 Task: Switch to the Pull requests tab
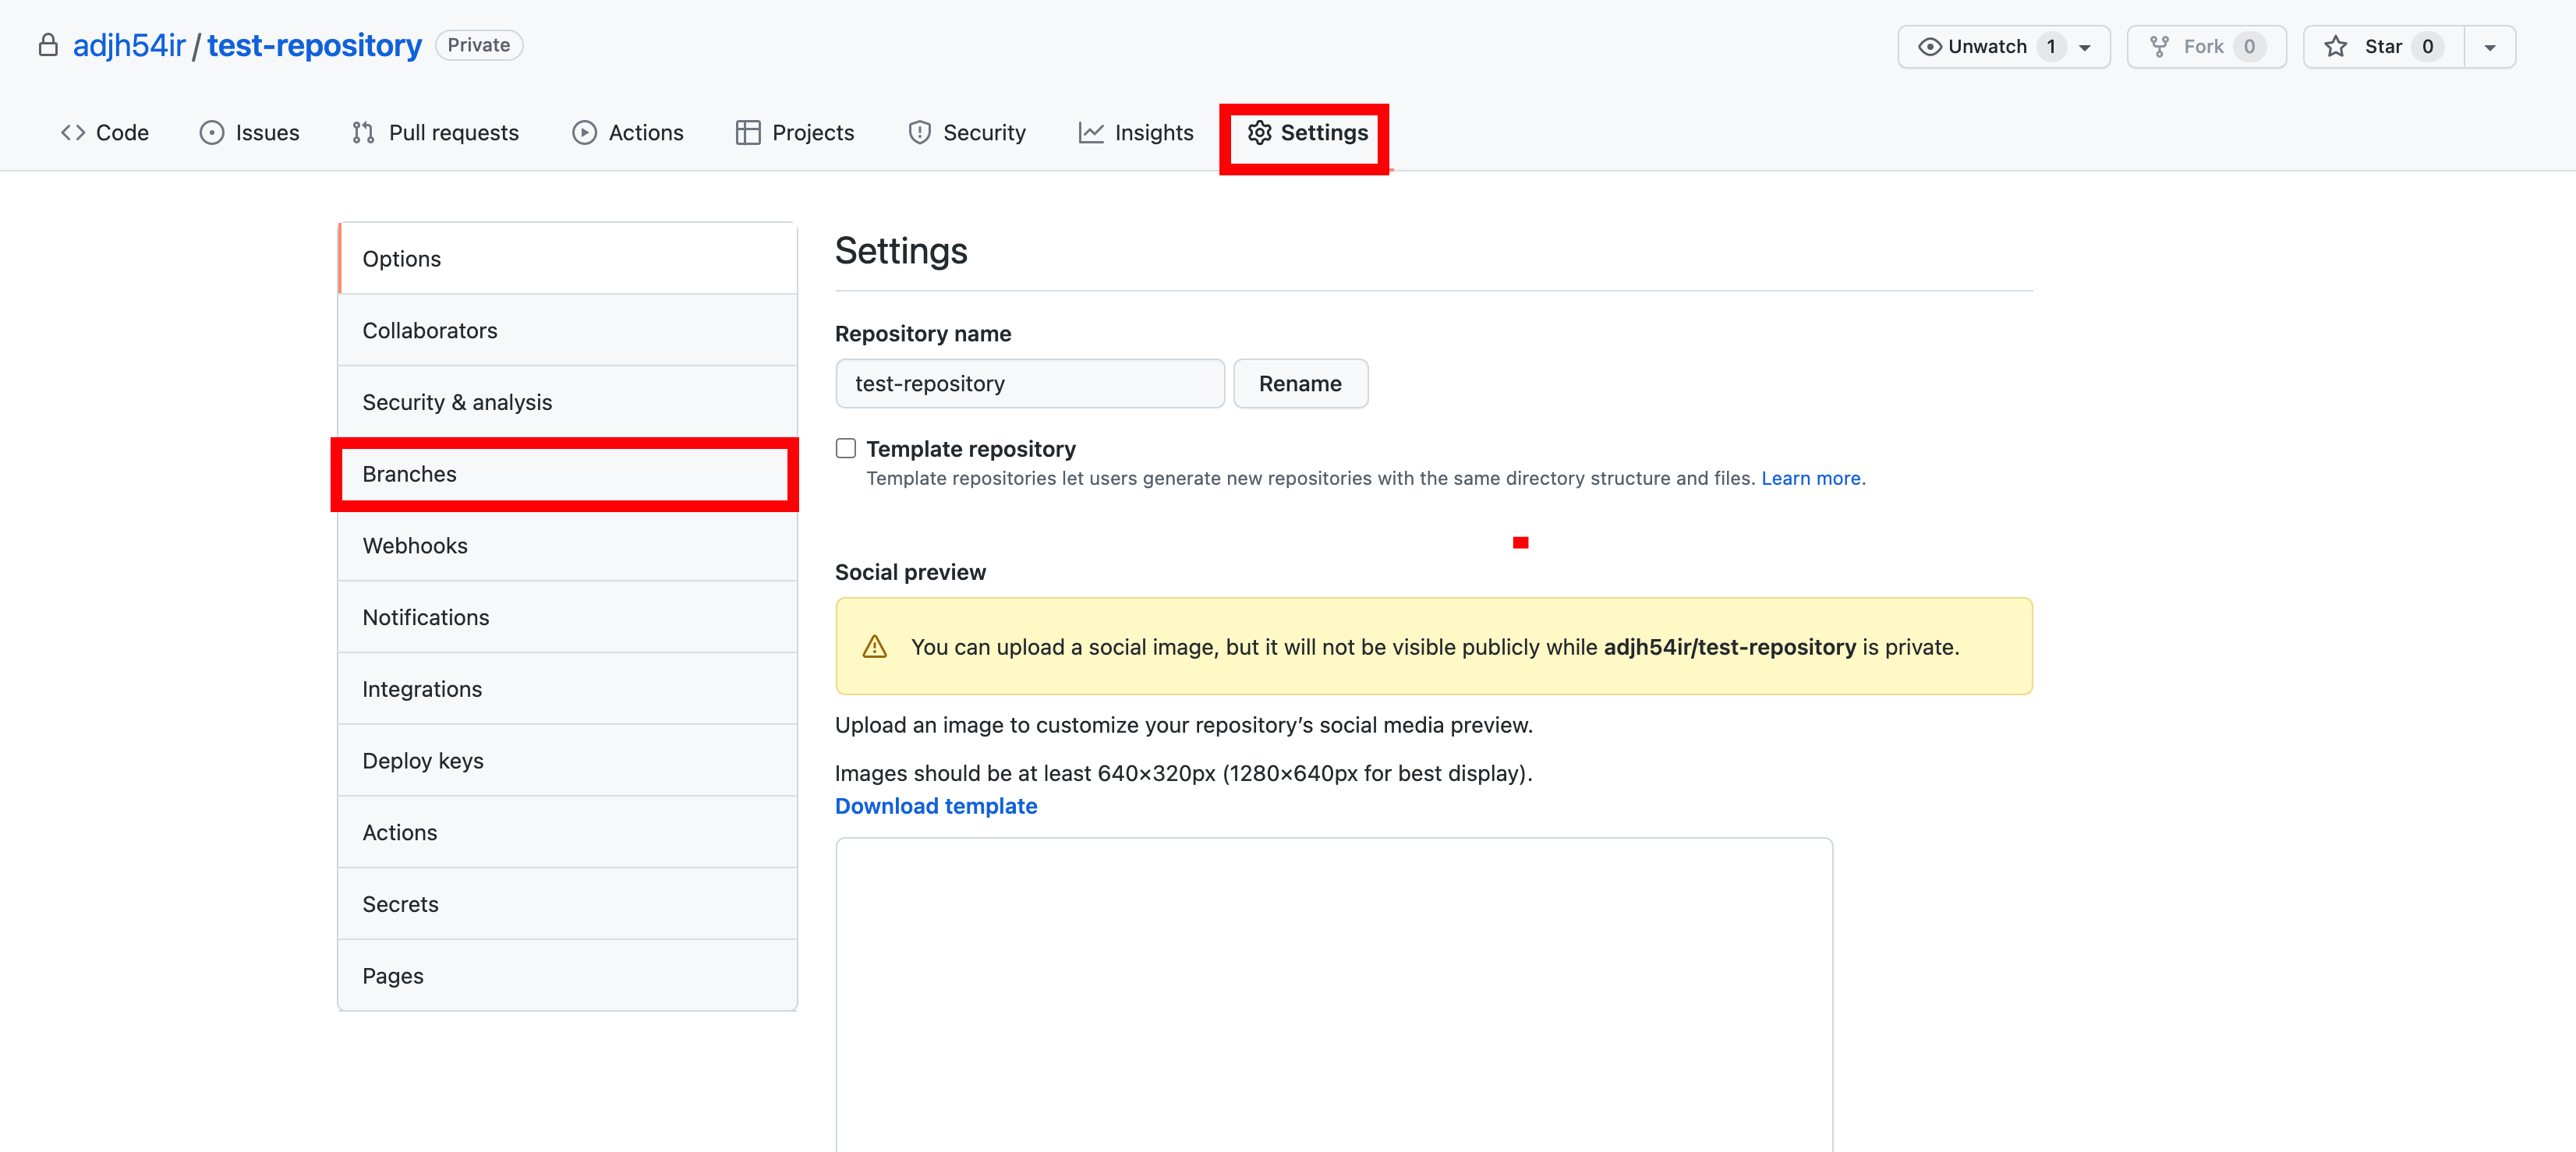(x=435, y=133)
